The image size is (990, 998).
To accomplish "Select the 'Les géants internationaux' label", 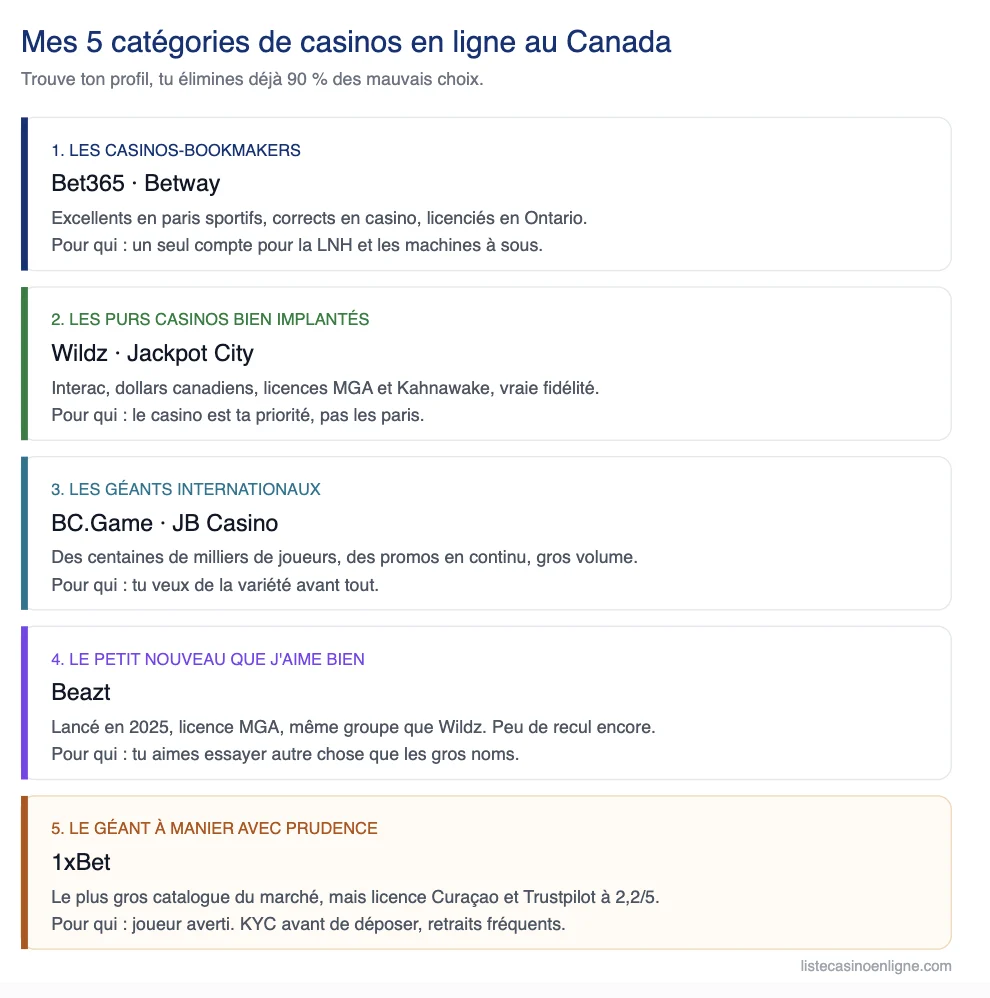I will pyautogui.click(x=186, y=489).
